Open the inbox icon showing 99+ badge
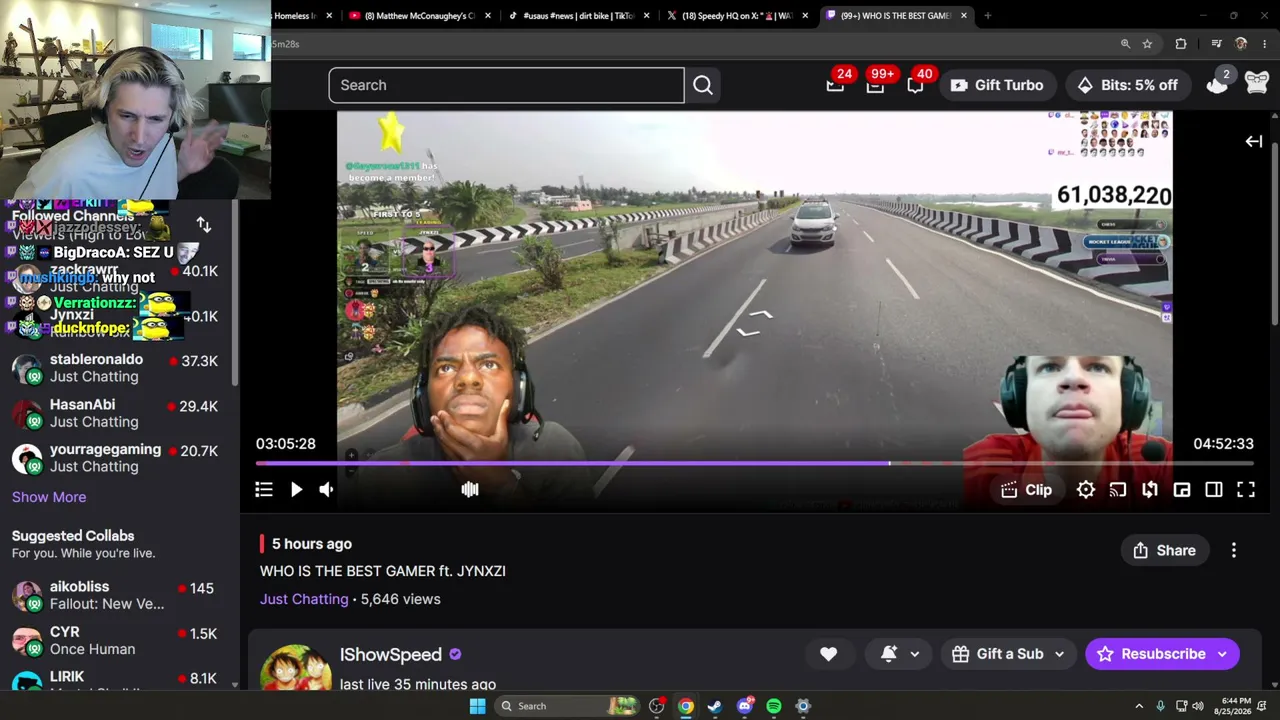The width and height of the screenshot is (1280, 720). coord(876,85)
